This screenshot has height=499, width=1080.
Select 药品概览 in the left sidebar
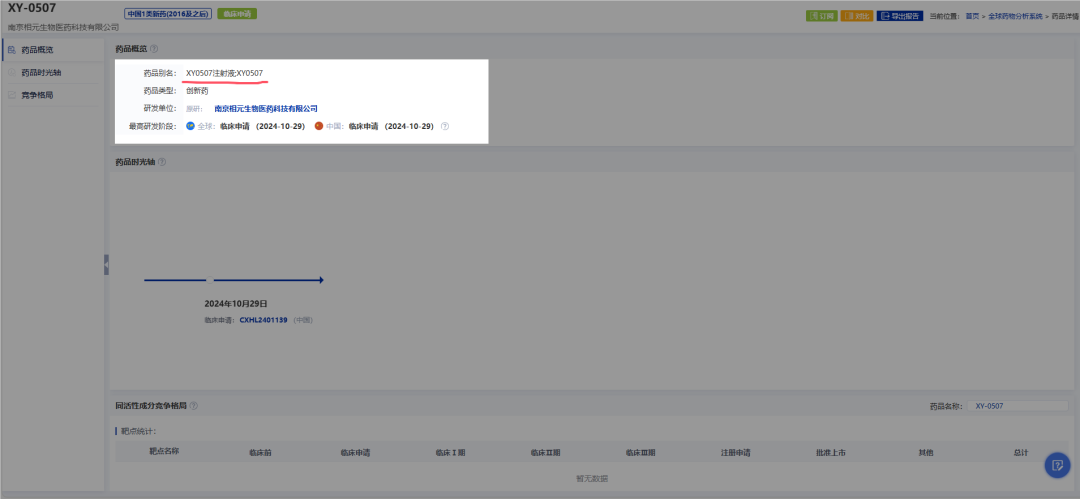36,49
